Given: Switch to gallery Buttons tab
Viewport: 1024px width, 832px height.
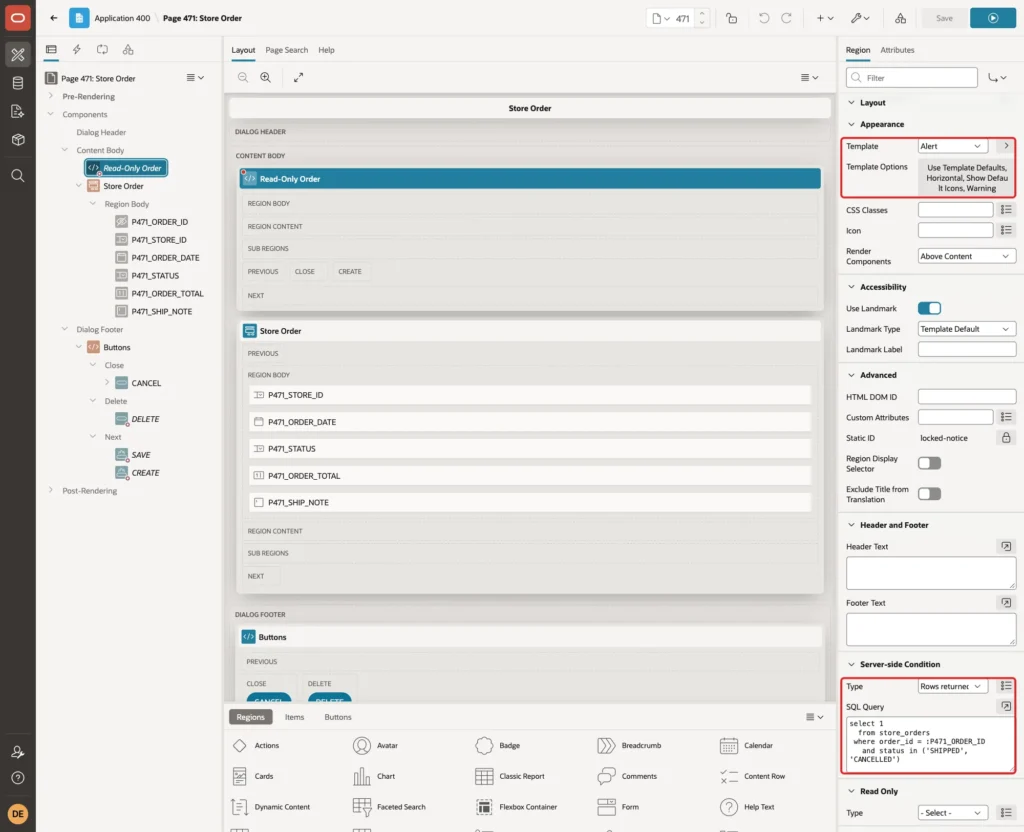Looking at the screenshot, I should tap(338, 716).
